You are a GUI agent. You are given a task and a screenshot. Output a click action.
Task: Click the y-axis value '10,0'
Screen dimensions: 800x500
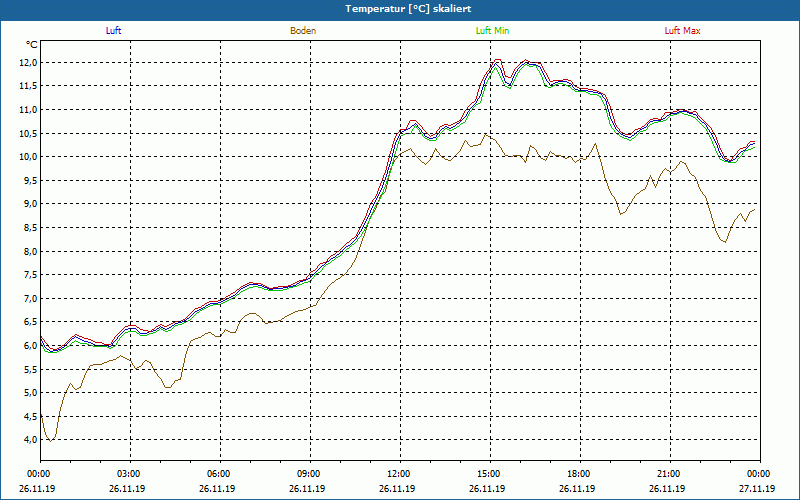28,157
